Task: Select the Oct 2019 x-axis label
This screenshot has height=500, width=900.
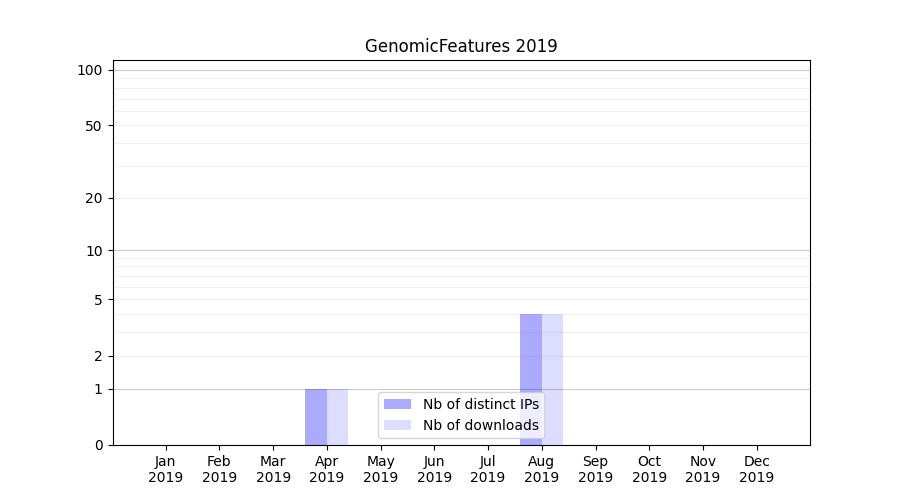Action: click(x=649, y=469)
